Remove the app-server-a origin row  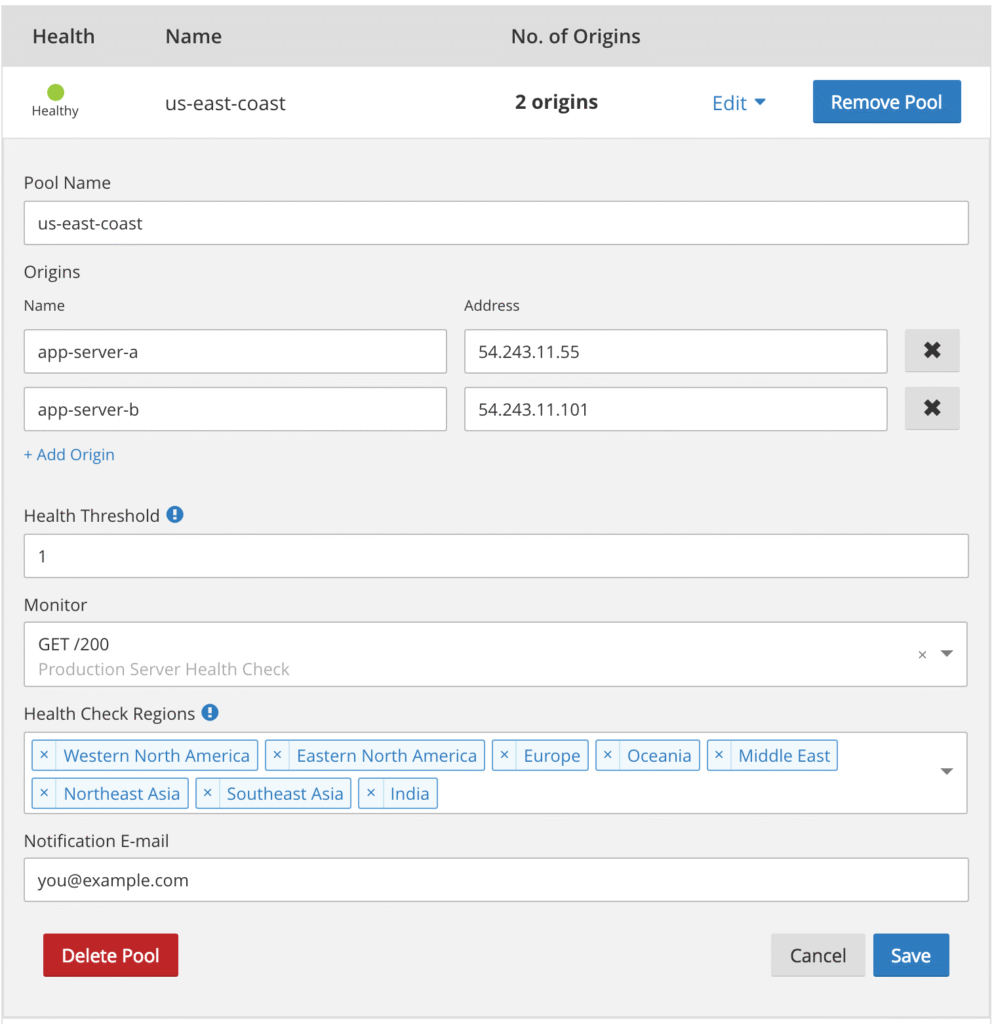[931, 351]
